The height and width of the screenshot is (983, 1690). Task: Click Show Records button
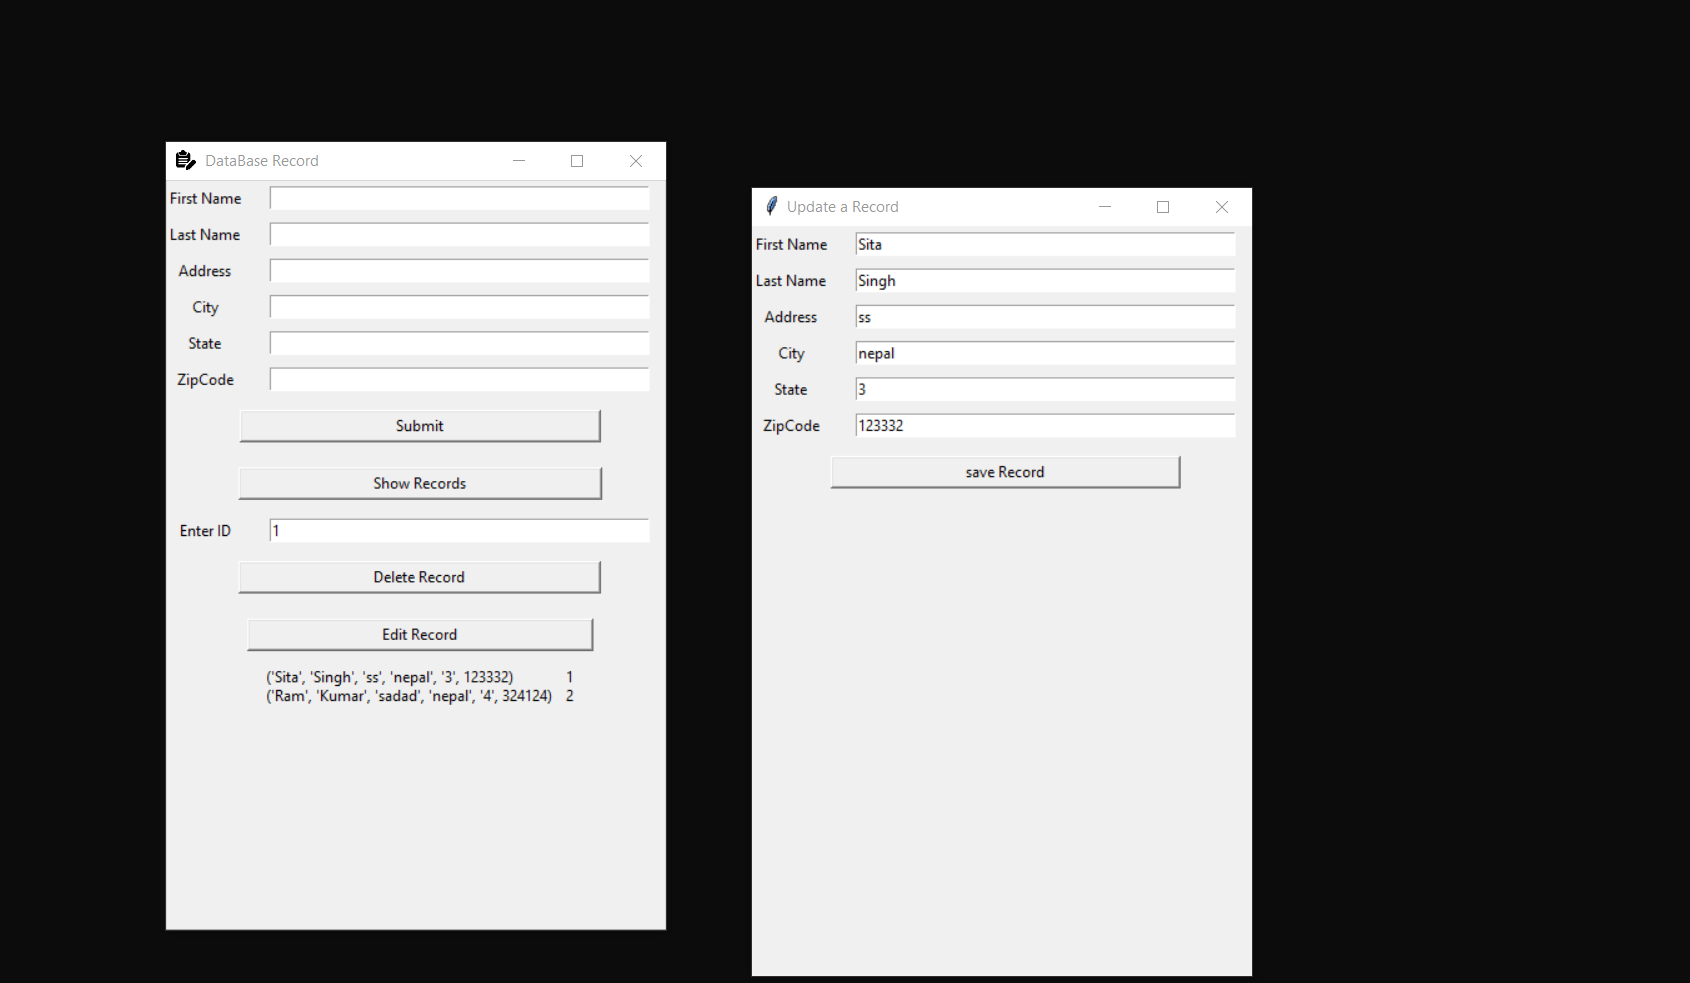(x=419, y=483)
